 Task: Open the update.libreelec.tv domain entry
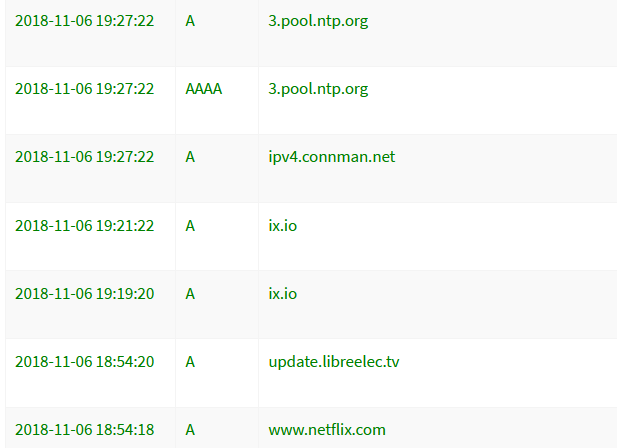pyautogui.click(x=334, y=362)
